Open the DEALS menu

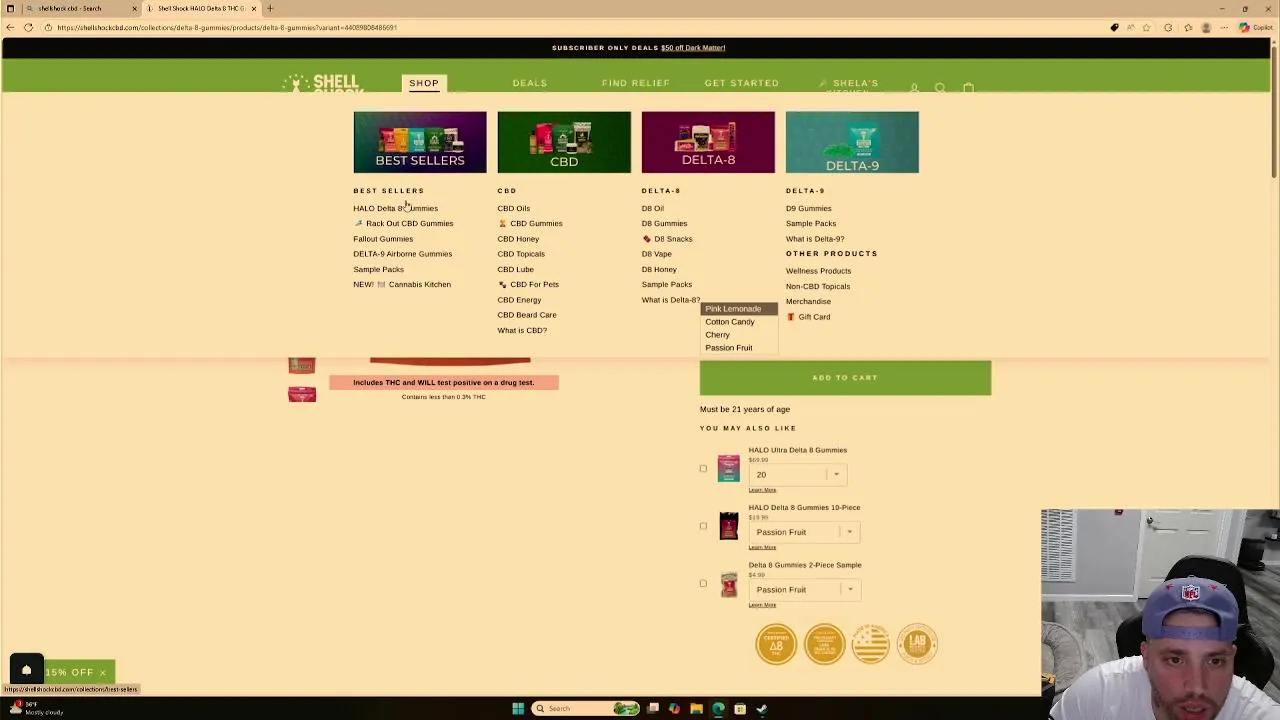[x=530, y=83]
